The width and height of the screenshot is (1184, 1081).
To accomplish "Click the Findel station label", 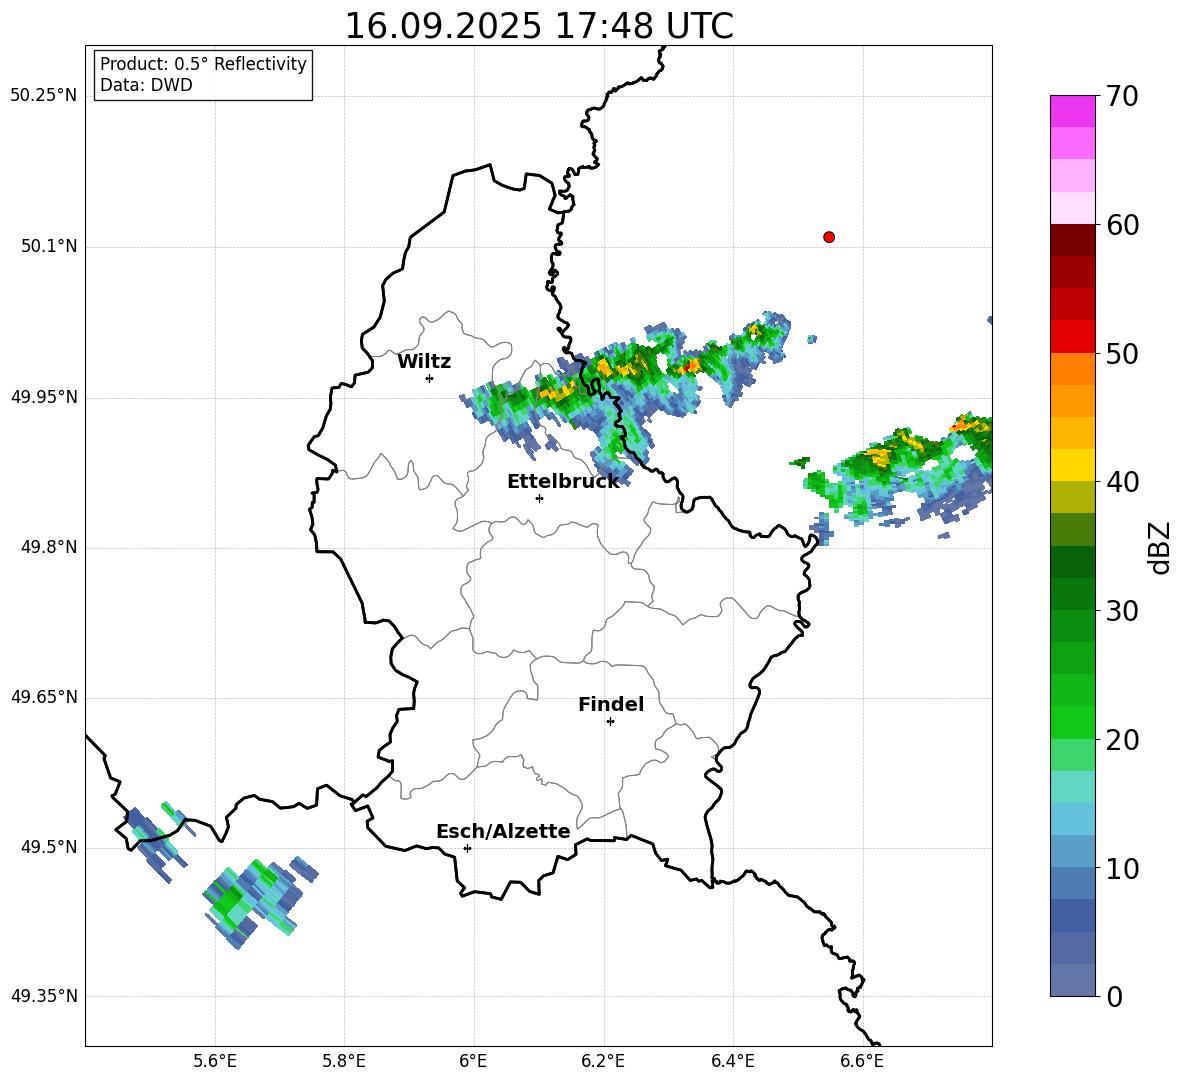I will [x=611, y=704].
